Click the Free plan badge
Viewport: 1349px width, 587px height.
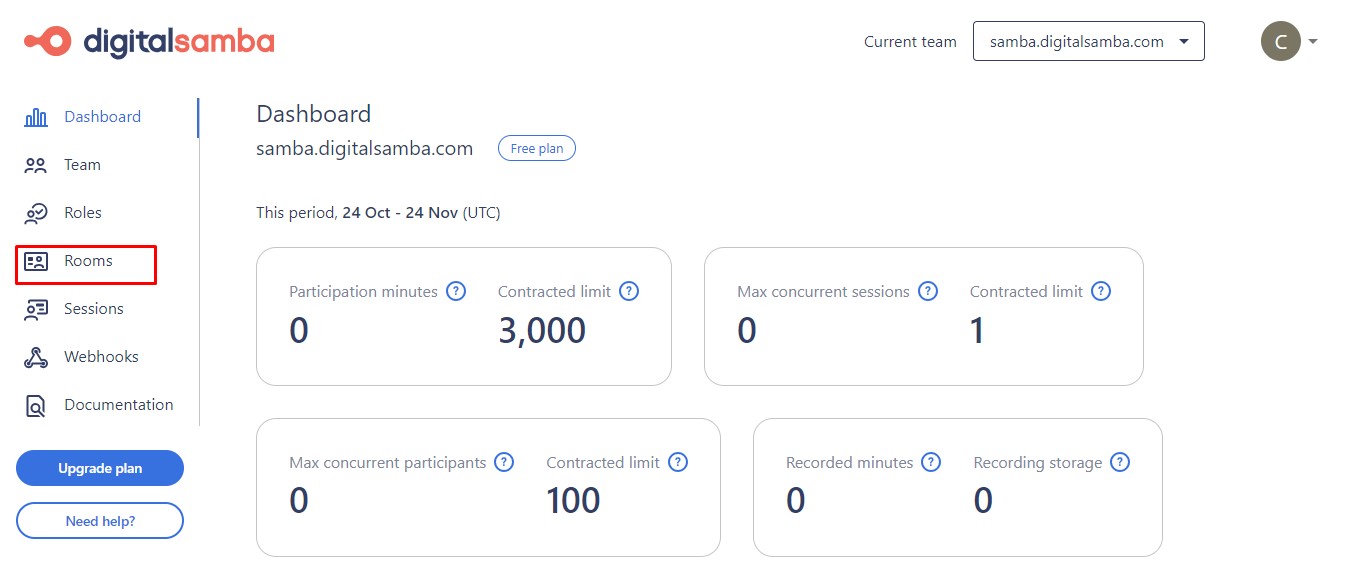537,147
